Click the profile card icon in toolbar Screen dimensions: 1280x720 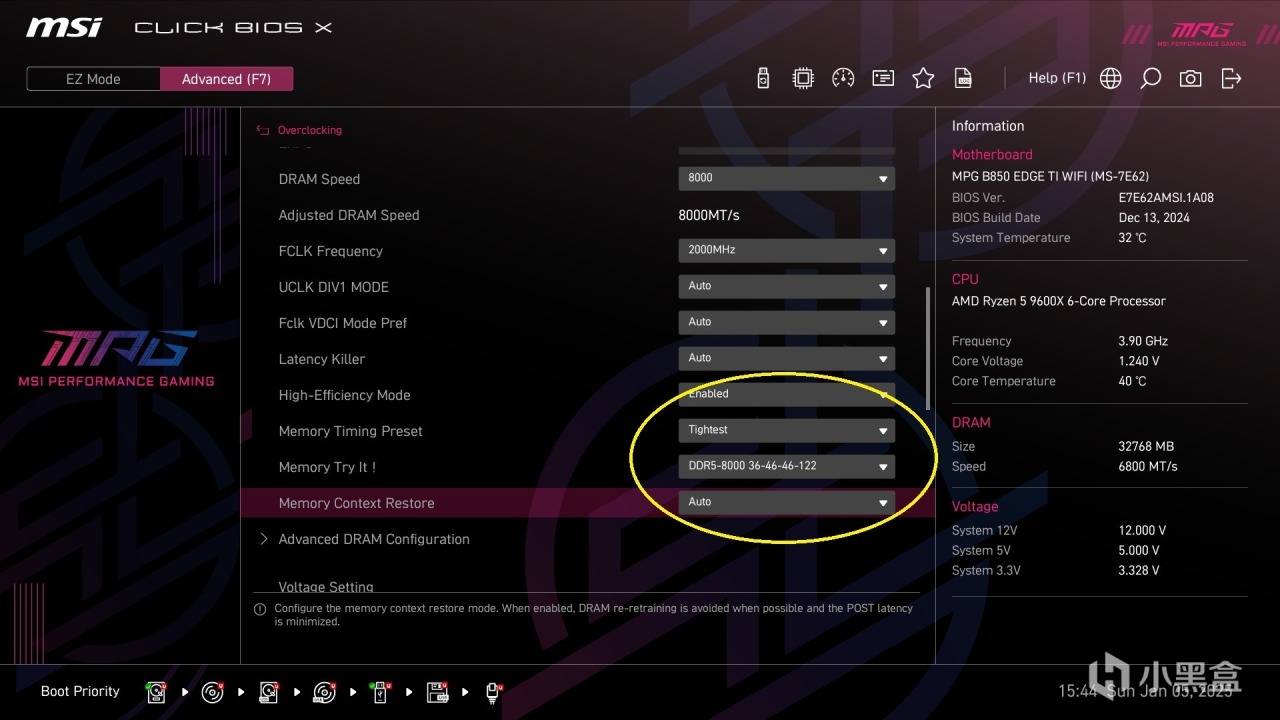pos(883,78)
